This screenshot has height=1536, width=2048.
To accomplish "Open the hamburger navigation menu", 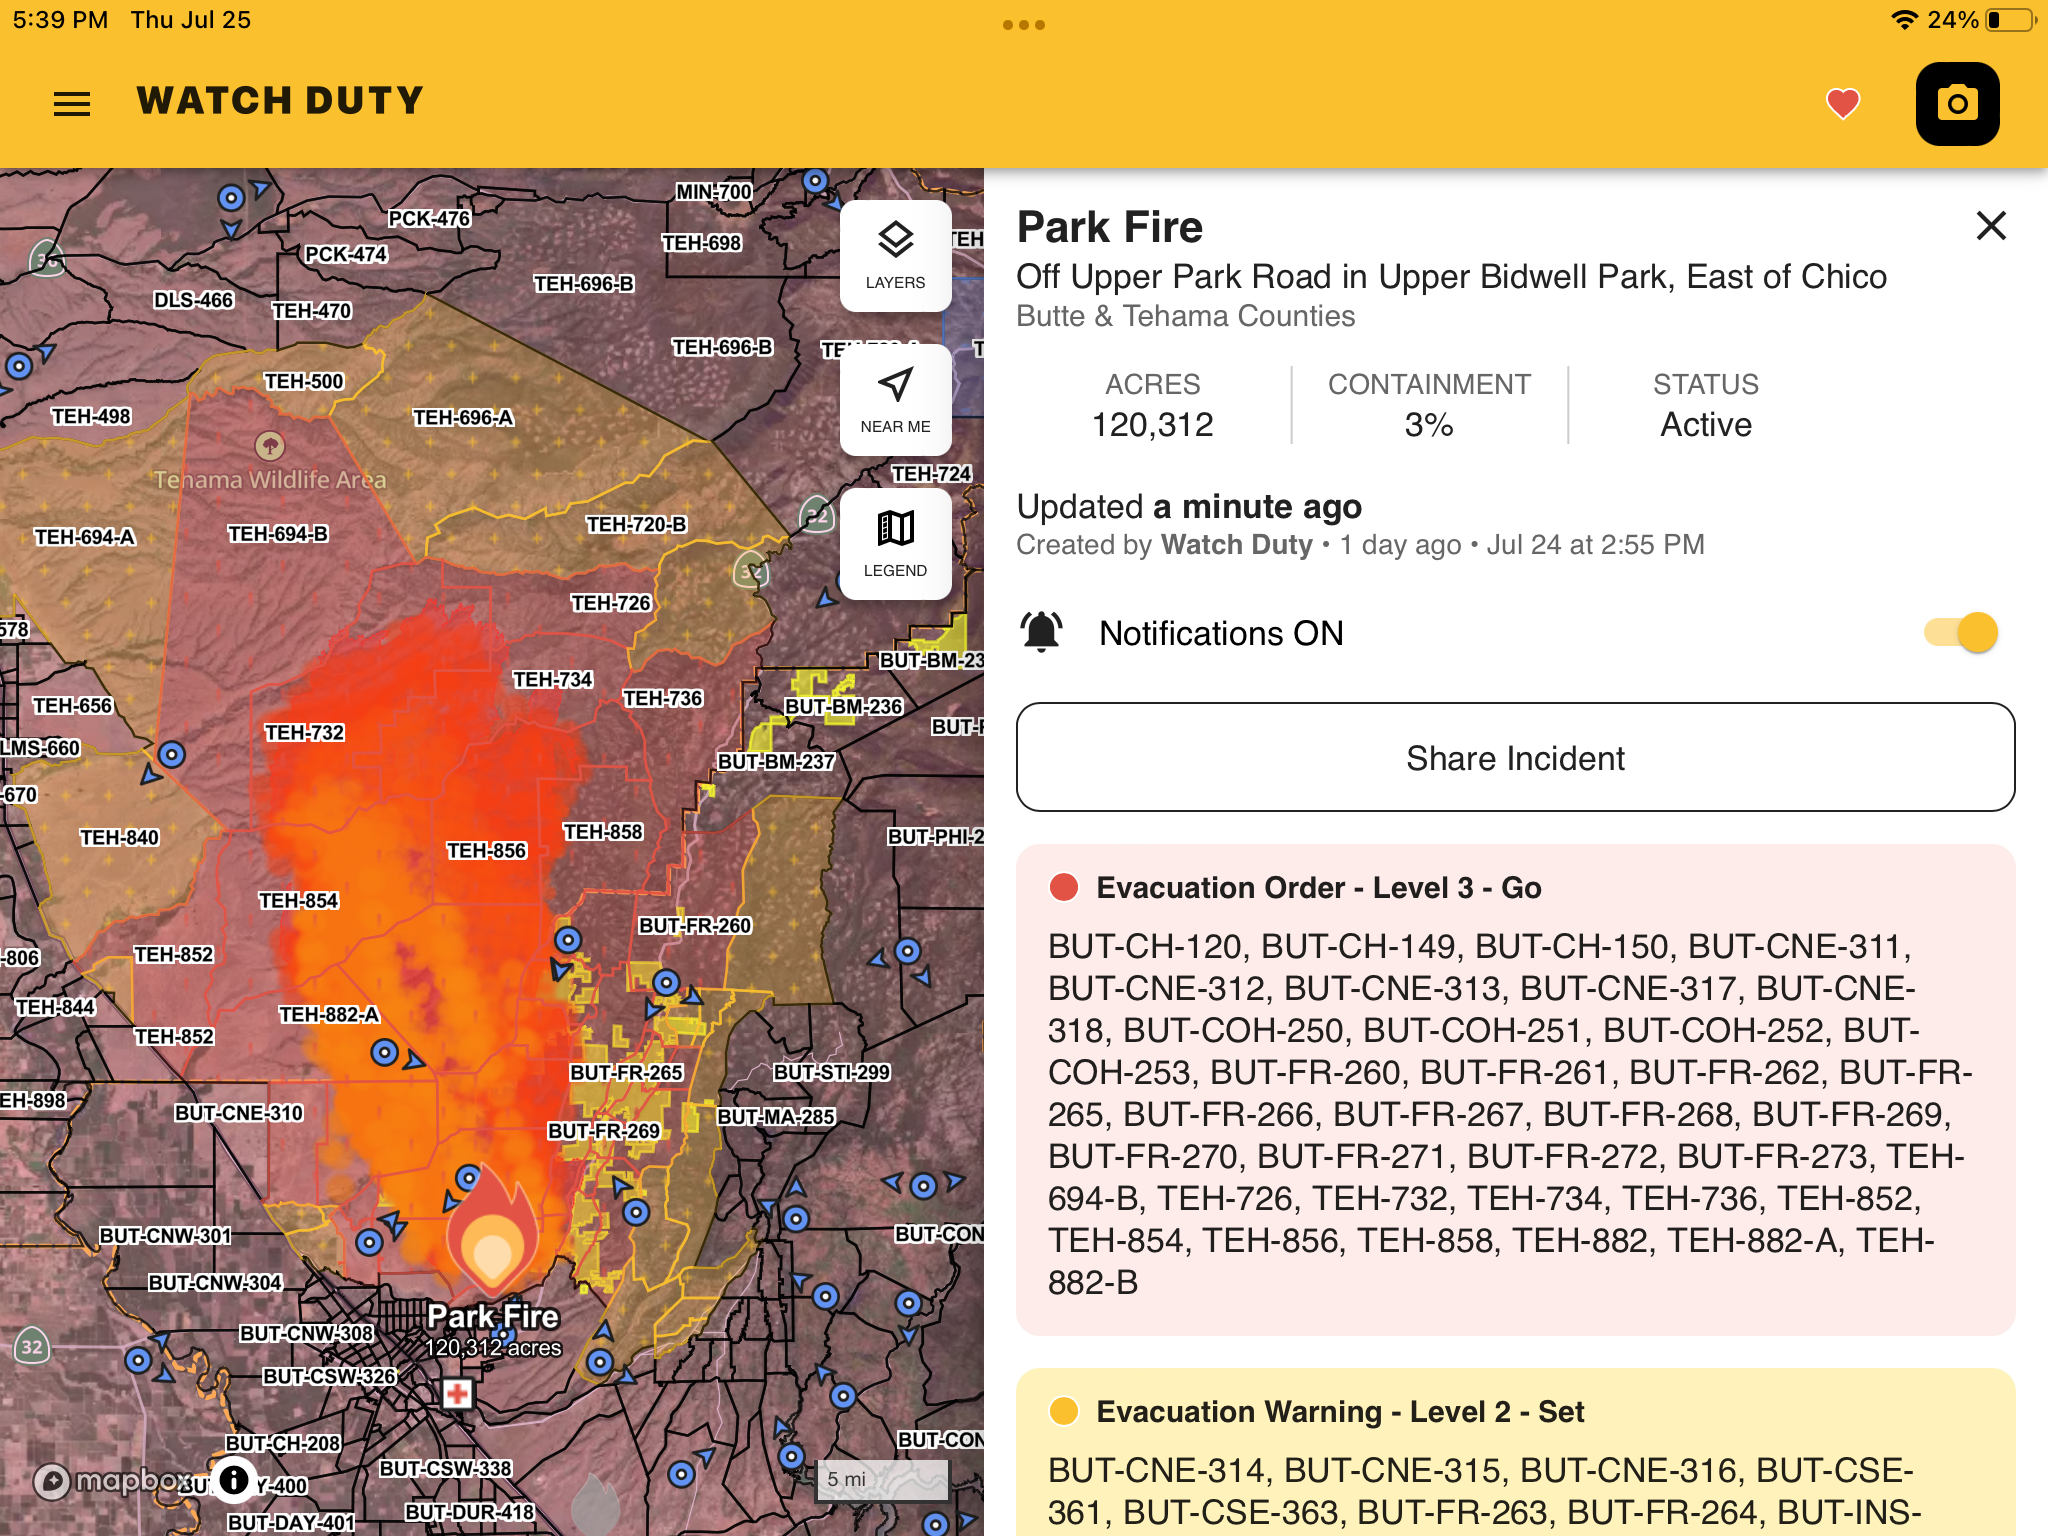I will 72,103.
